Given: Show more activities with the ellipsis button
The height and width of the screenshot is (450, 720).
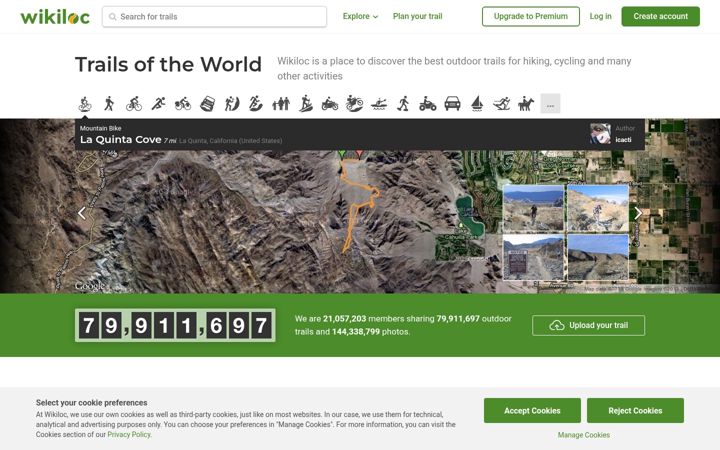Looking at the screenshot, I should (550, 104).
